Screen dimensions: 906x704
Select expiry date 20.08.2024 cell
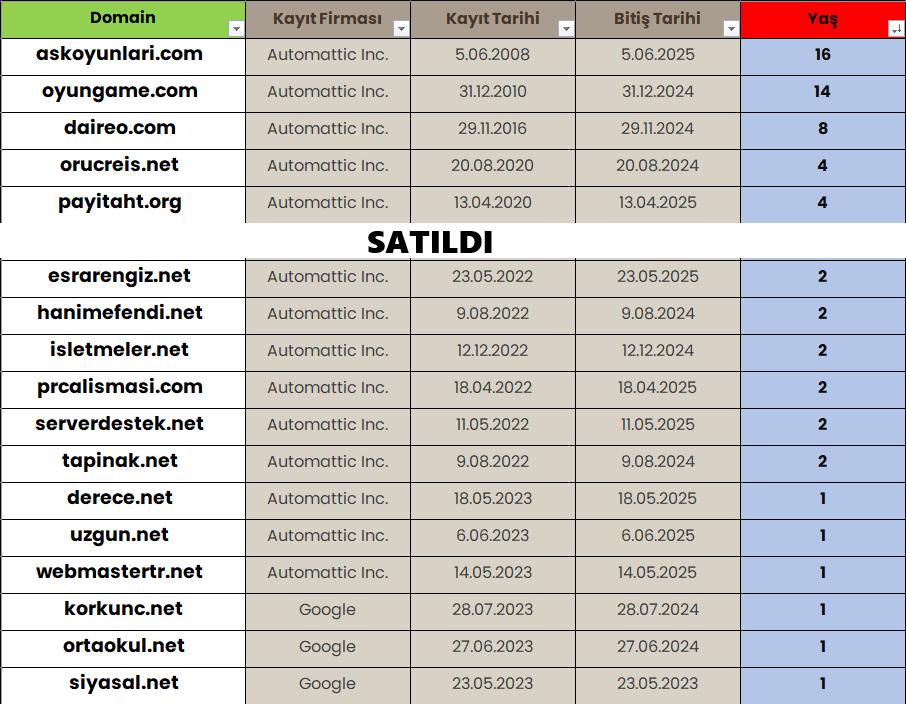658,168
